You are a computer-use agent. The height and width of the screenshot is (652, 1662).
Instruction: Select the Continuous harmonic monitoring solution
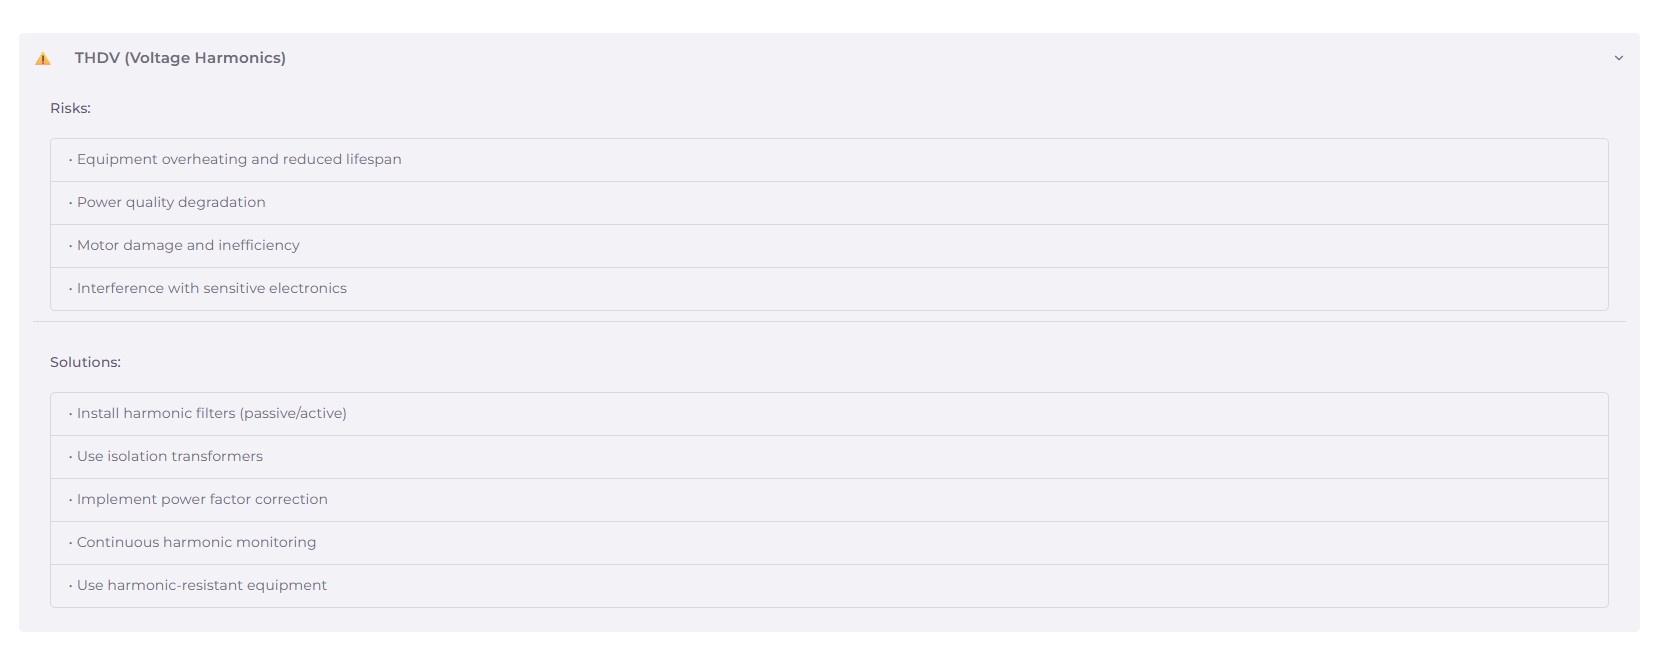coord(196,543)
